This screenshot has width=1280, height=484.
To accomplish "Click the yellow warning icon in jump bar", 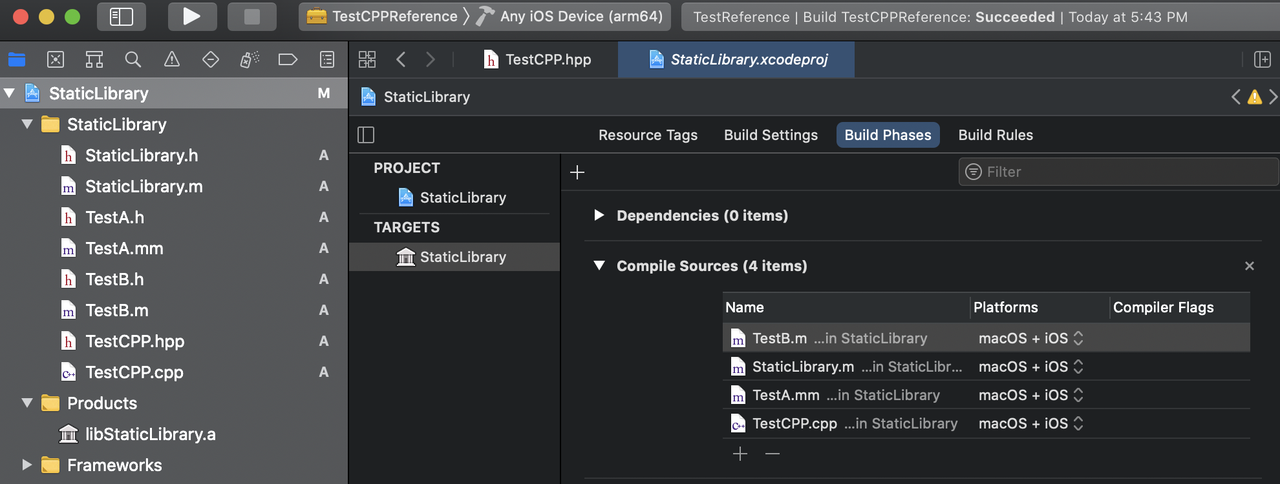I will pos(1254,97).
